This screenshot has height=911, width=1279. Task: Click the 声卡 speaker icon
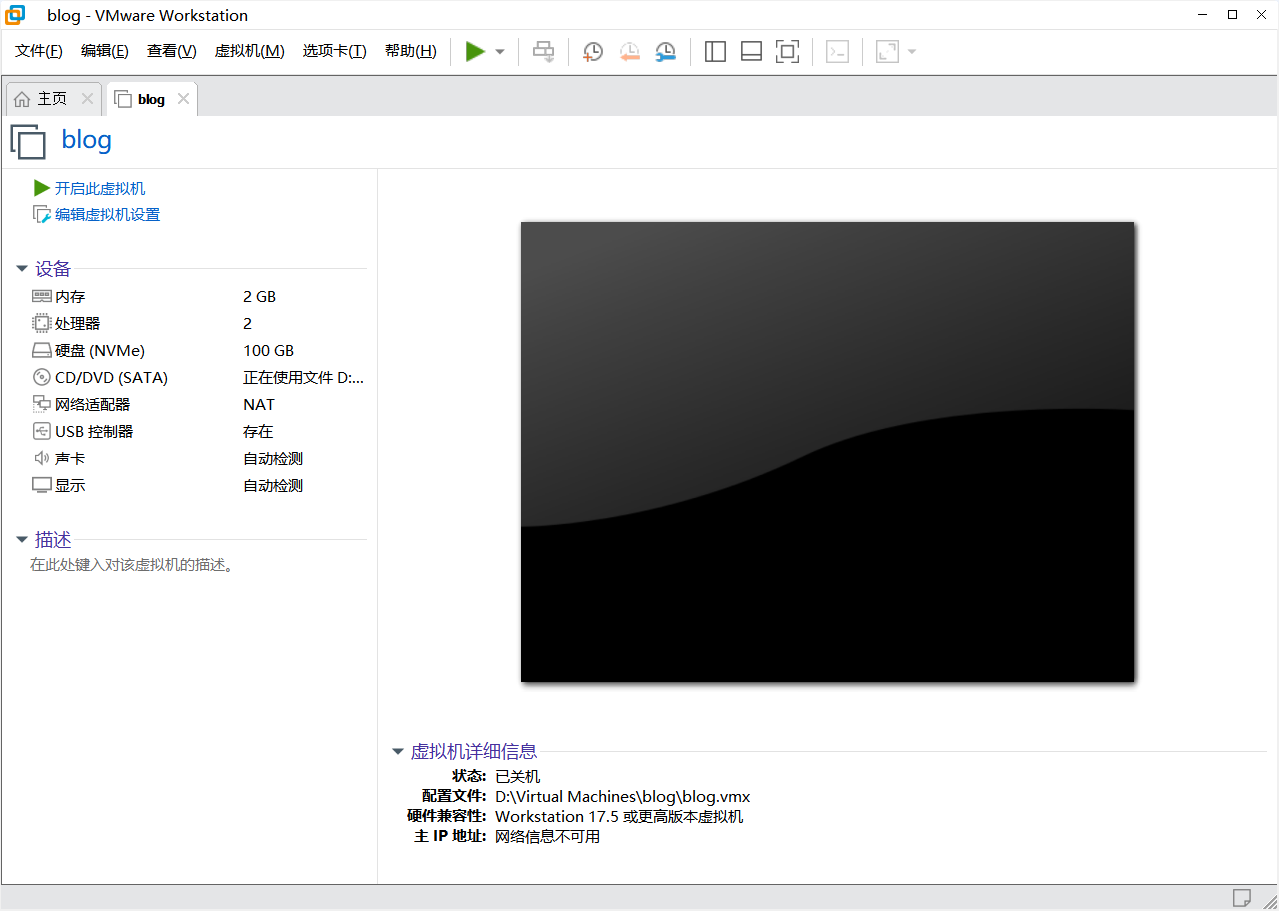pyautogui.click(x=41, y=458)
